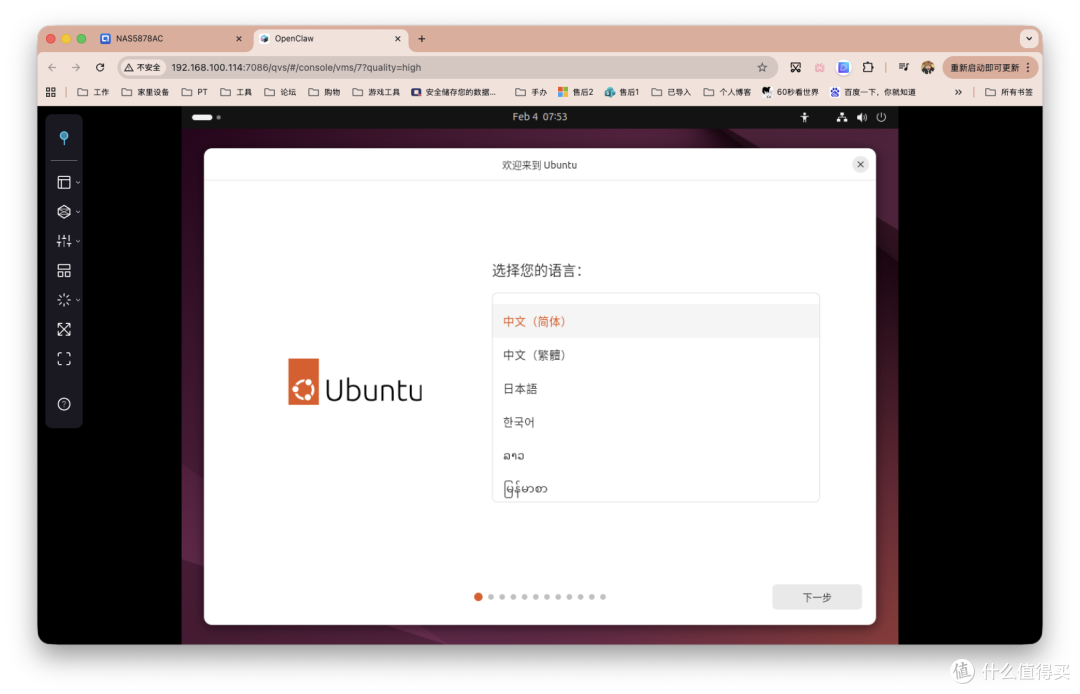
Task: Open the 家里设备 bookmark folder
Action: (x=145, y=92)
